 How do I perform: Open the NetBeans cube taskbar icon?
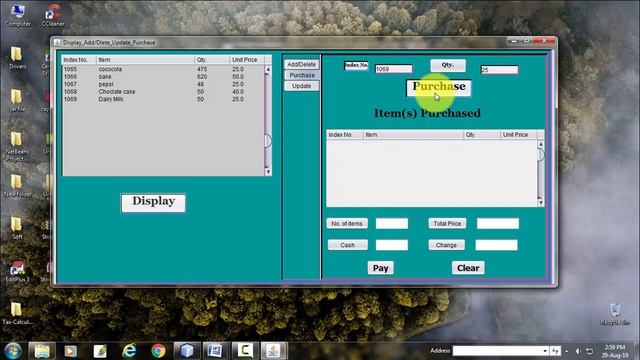187,351
